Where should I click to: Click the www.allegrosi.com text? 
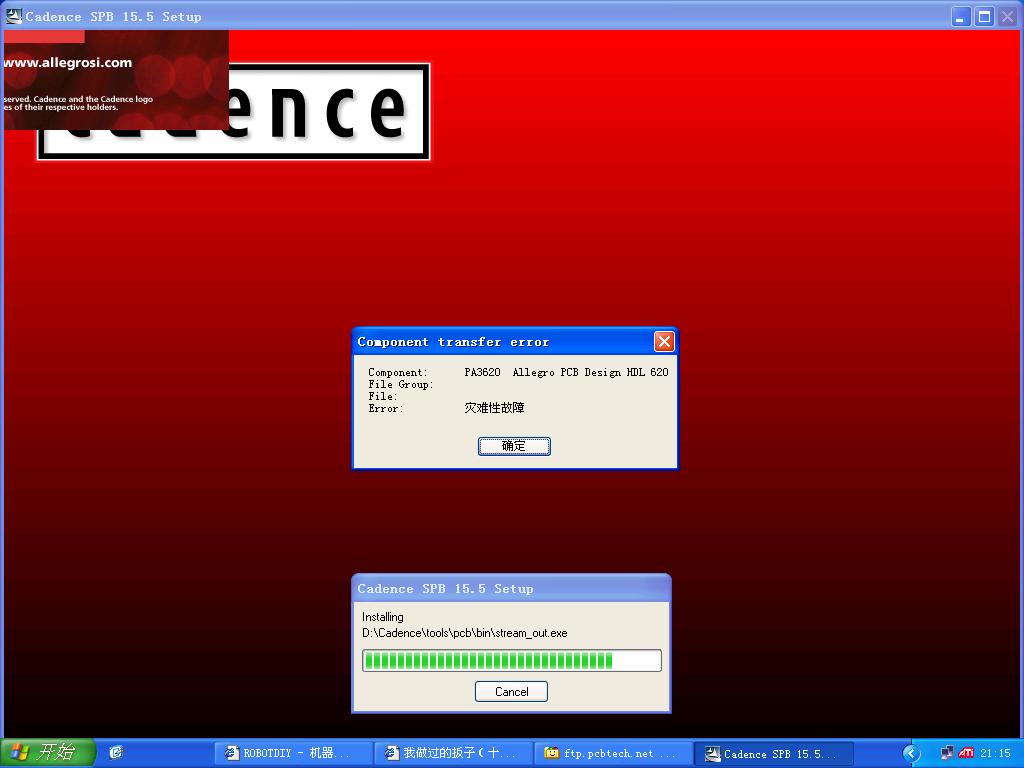pos(67,63)
